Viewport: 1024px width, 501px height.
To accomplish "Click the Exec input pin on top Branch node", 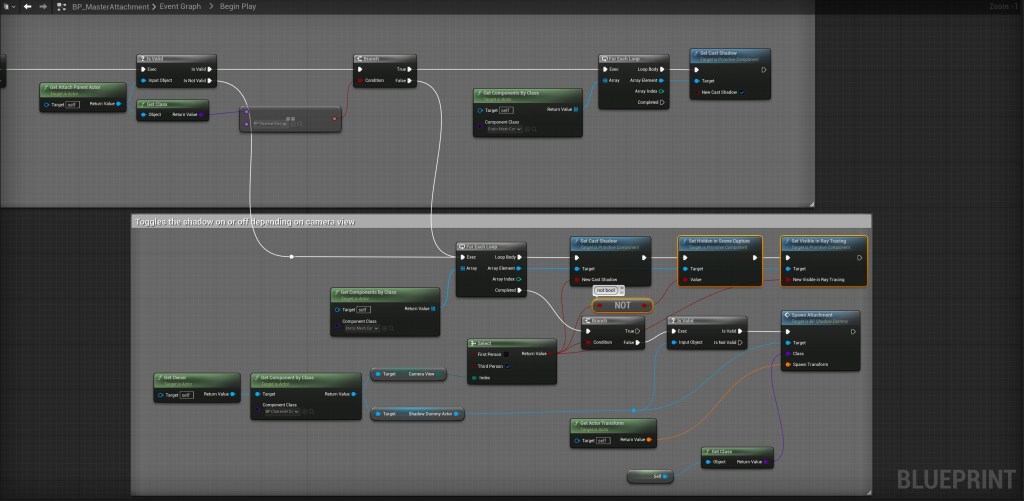I will [359, 69].
